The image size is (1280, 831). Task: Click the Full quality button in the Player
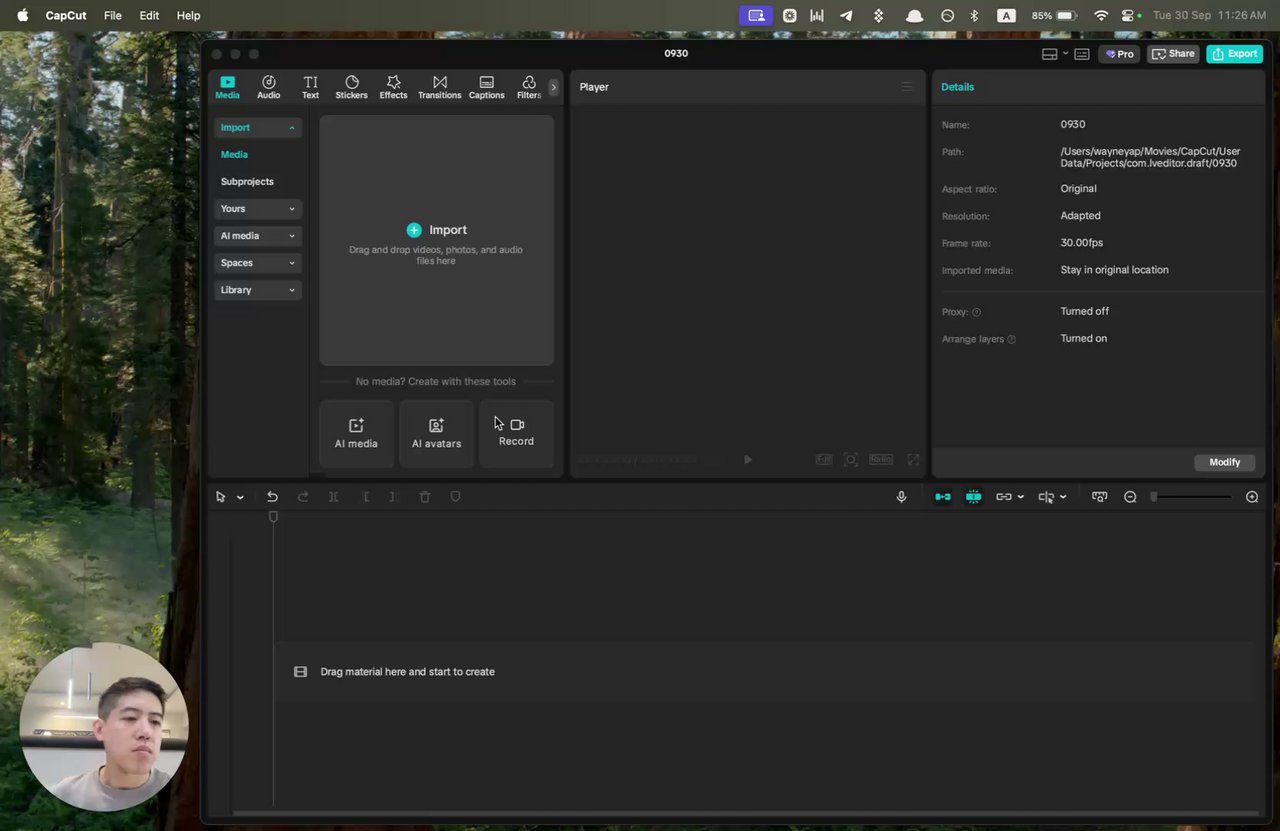coord(824,460)
